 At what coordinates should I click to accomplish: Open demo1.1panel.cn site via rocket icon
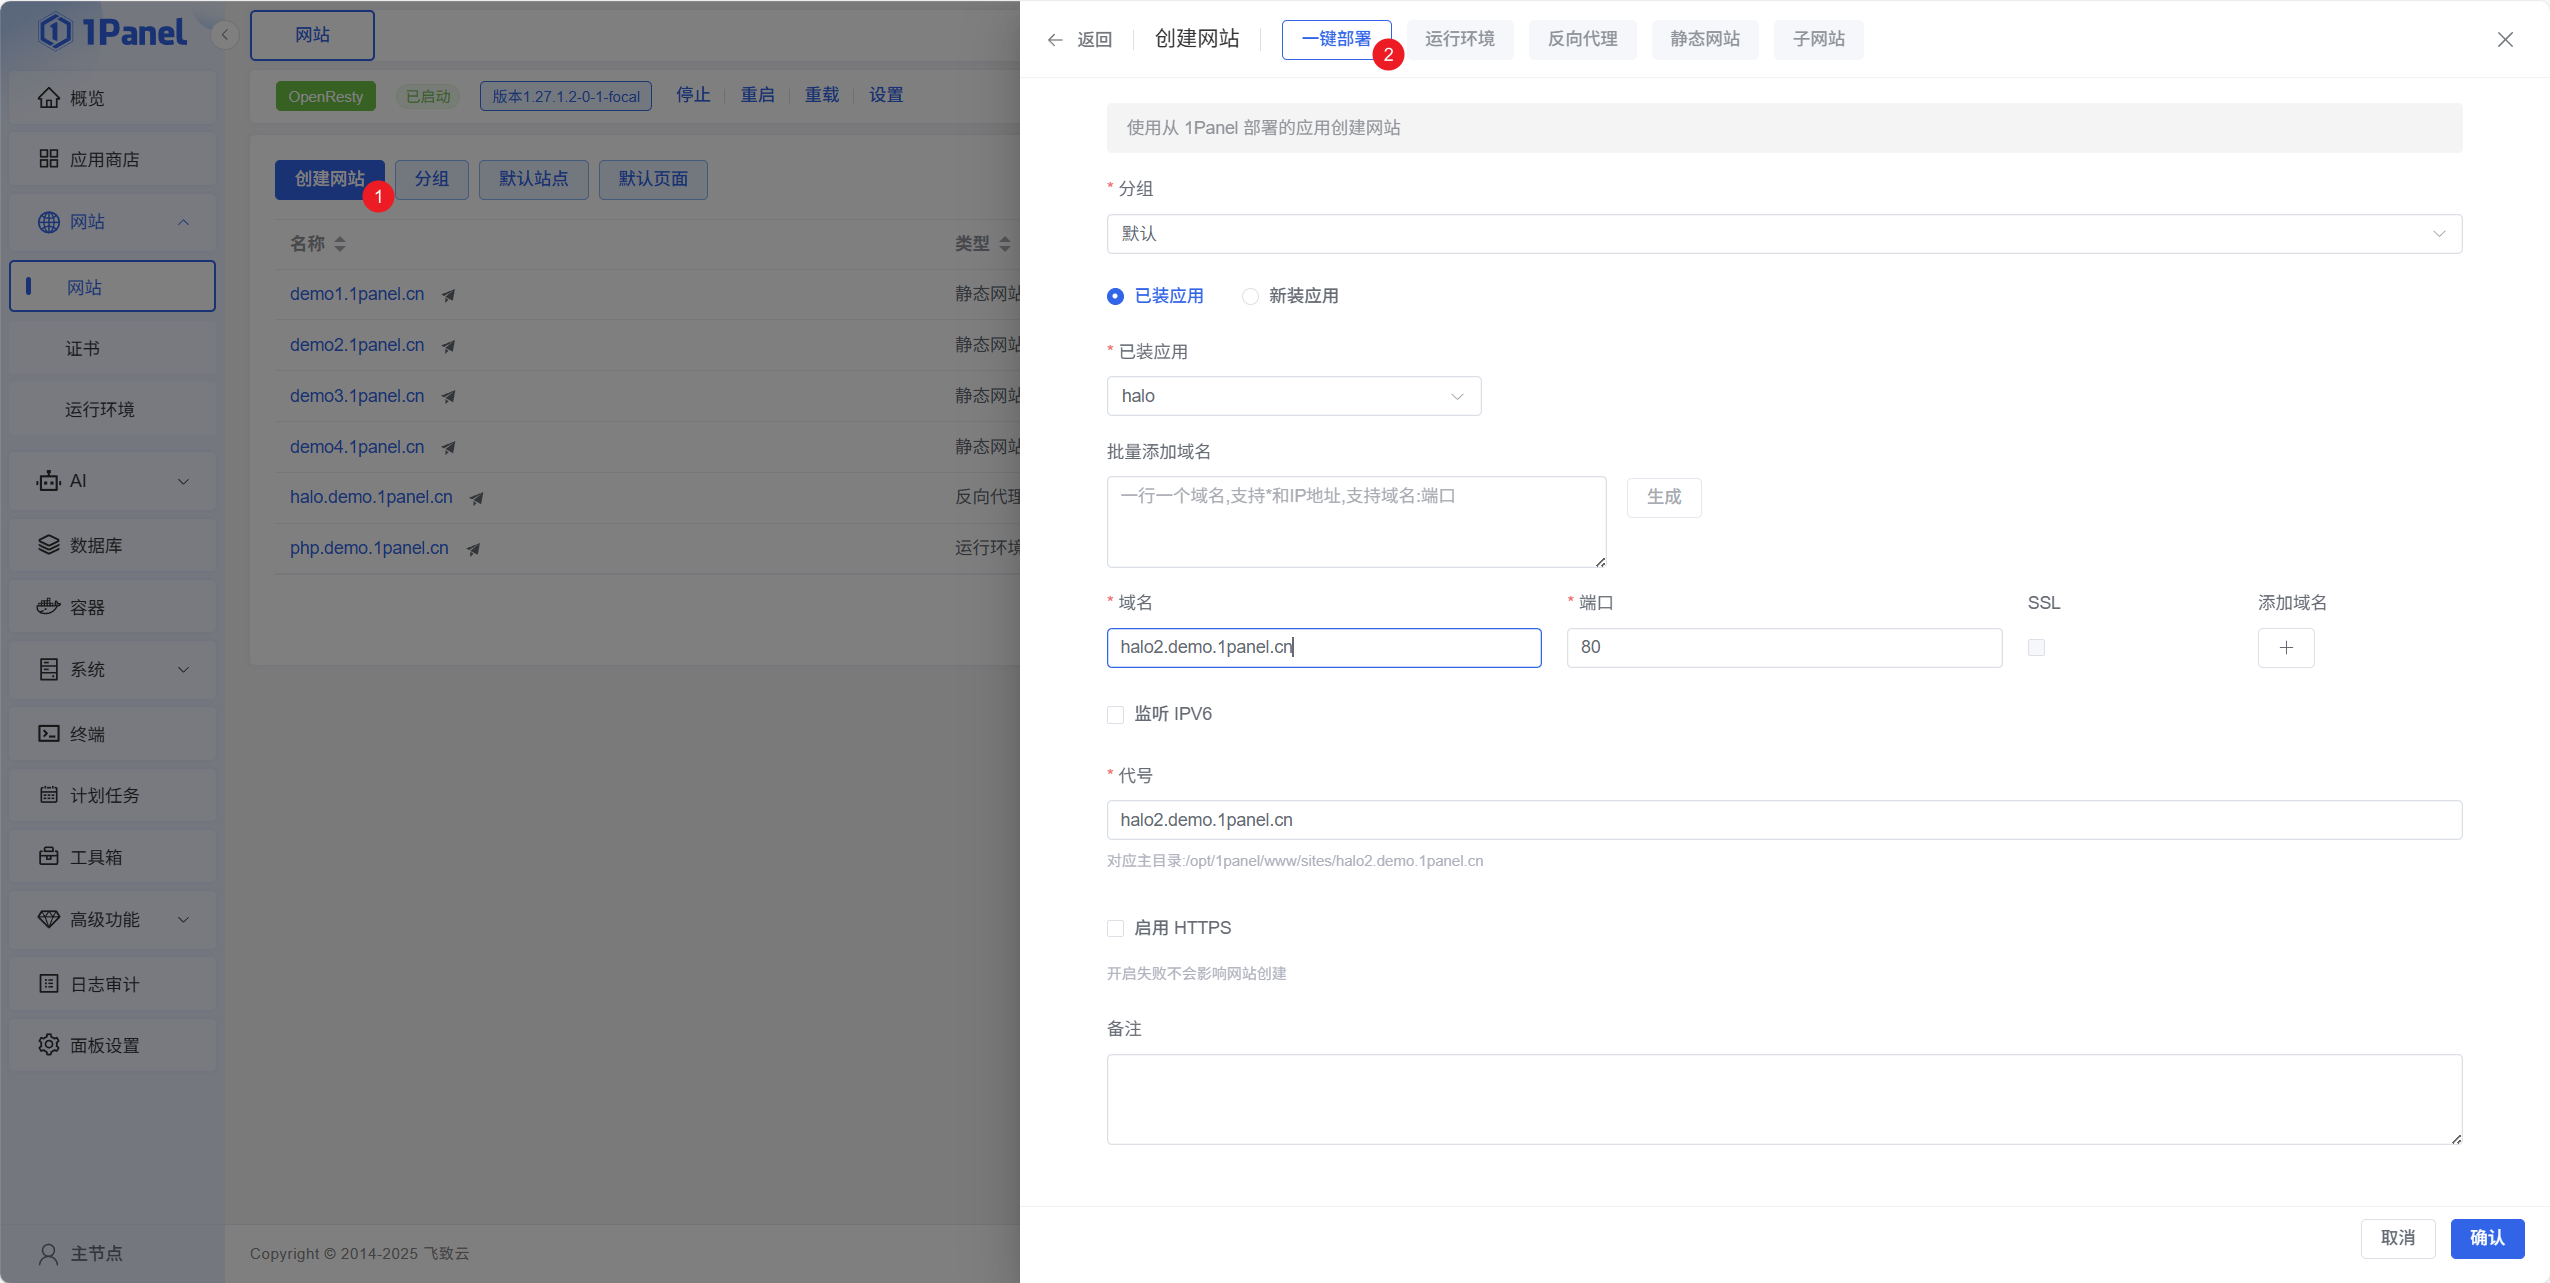(x=448, y=295)
